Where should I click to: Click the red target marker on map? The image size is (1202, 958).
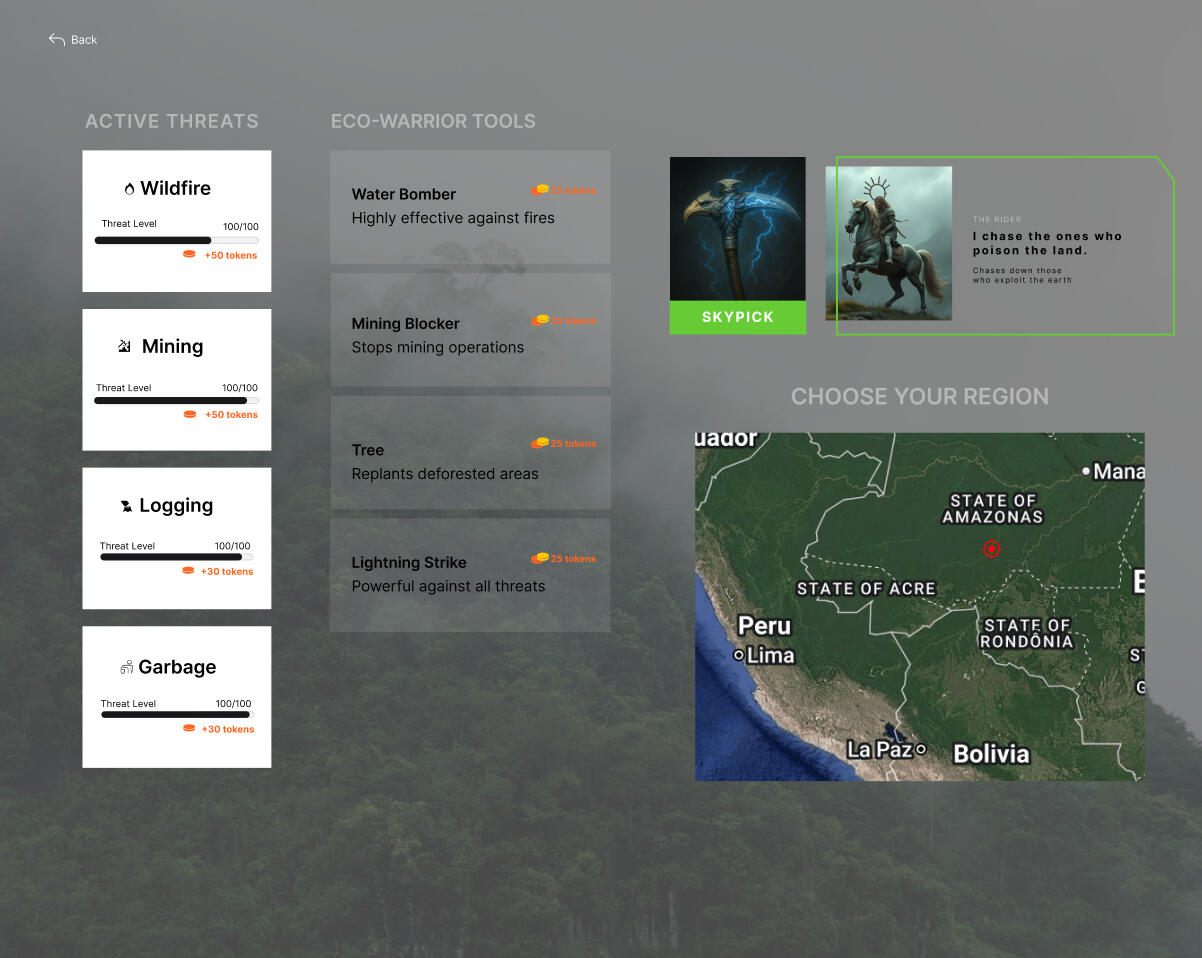991,549
